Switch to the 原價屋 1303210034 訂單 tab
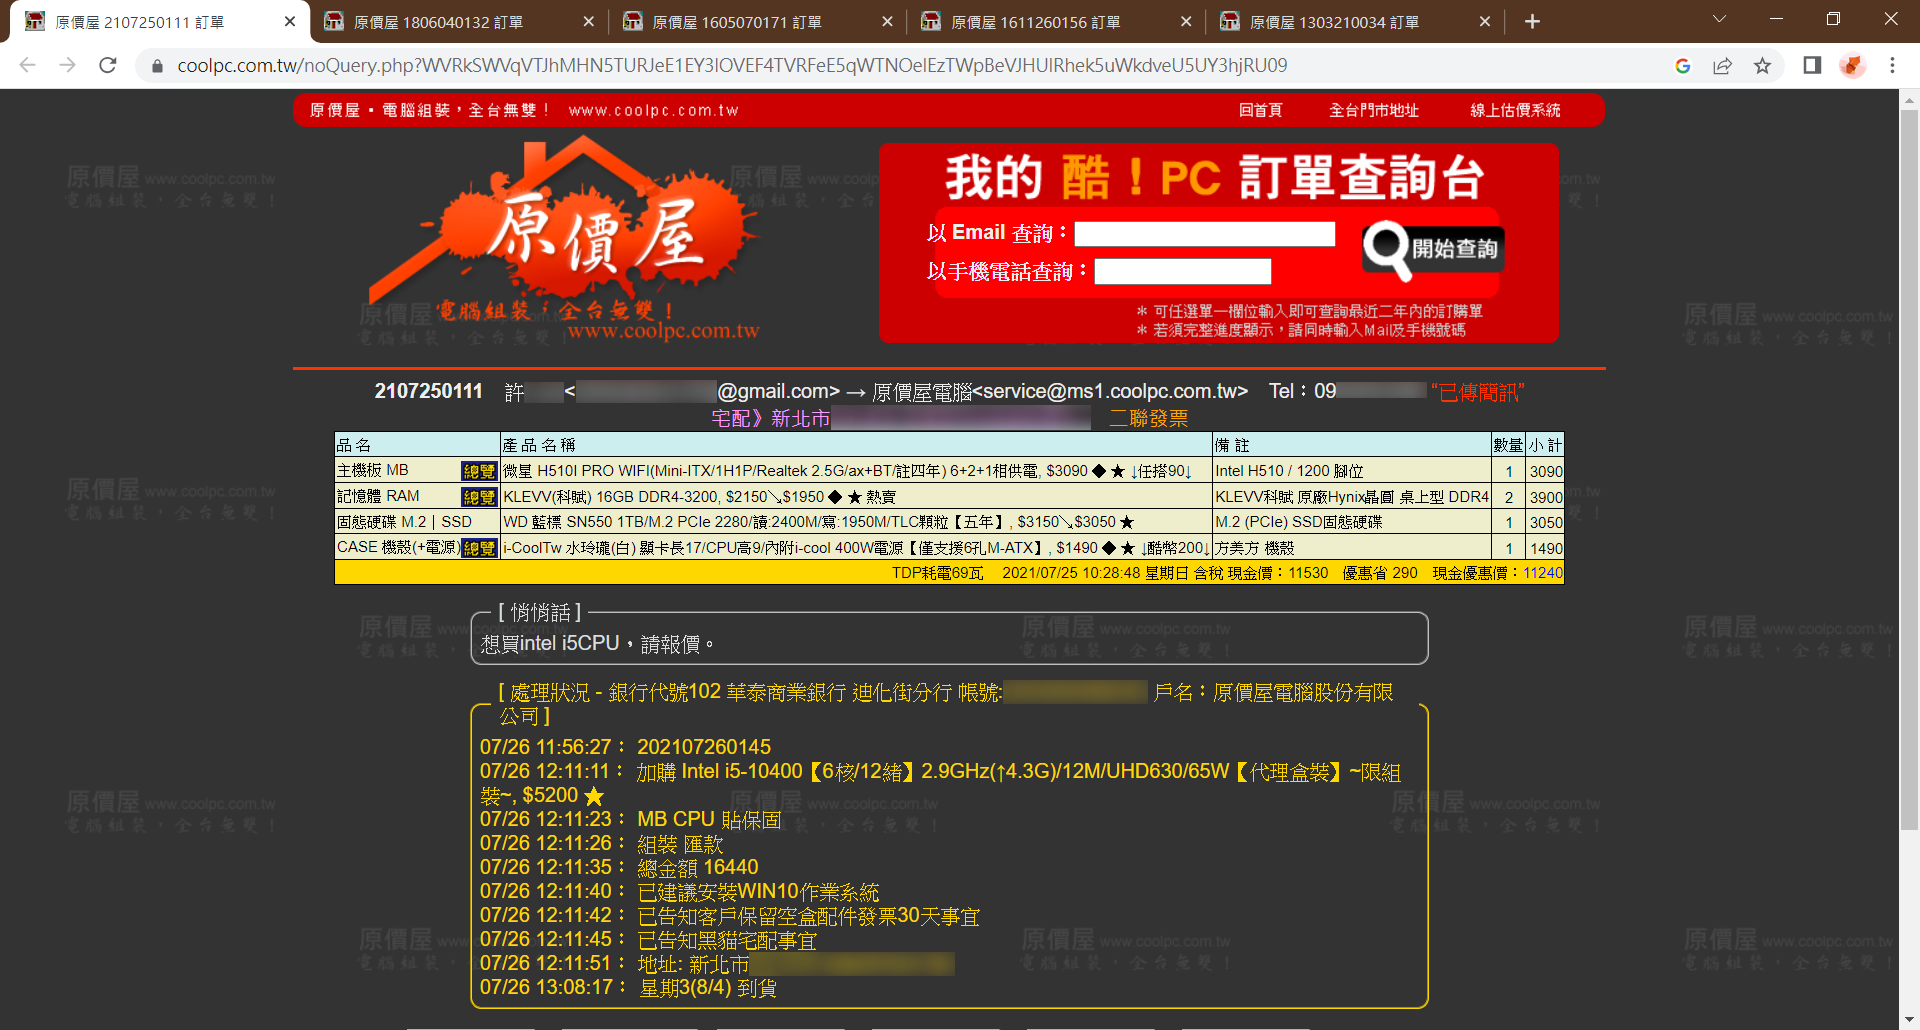Viewport: 1920px width, 1030px height. pyautogui.click(x=1356, y=22)
